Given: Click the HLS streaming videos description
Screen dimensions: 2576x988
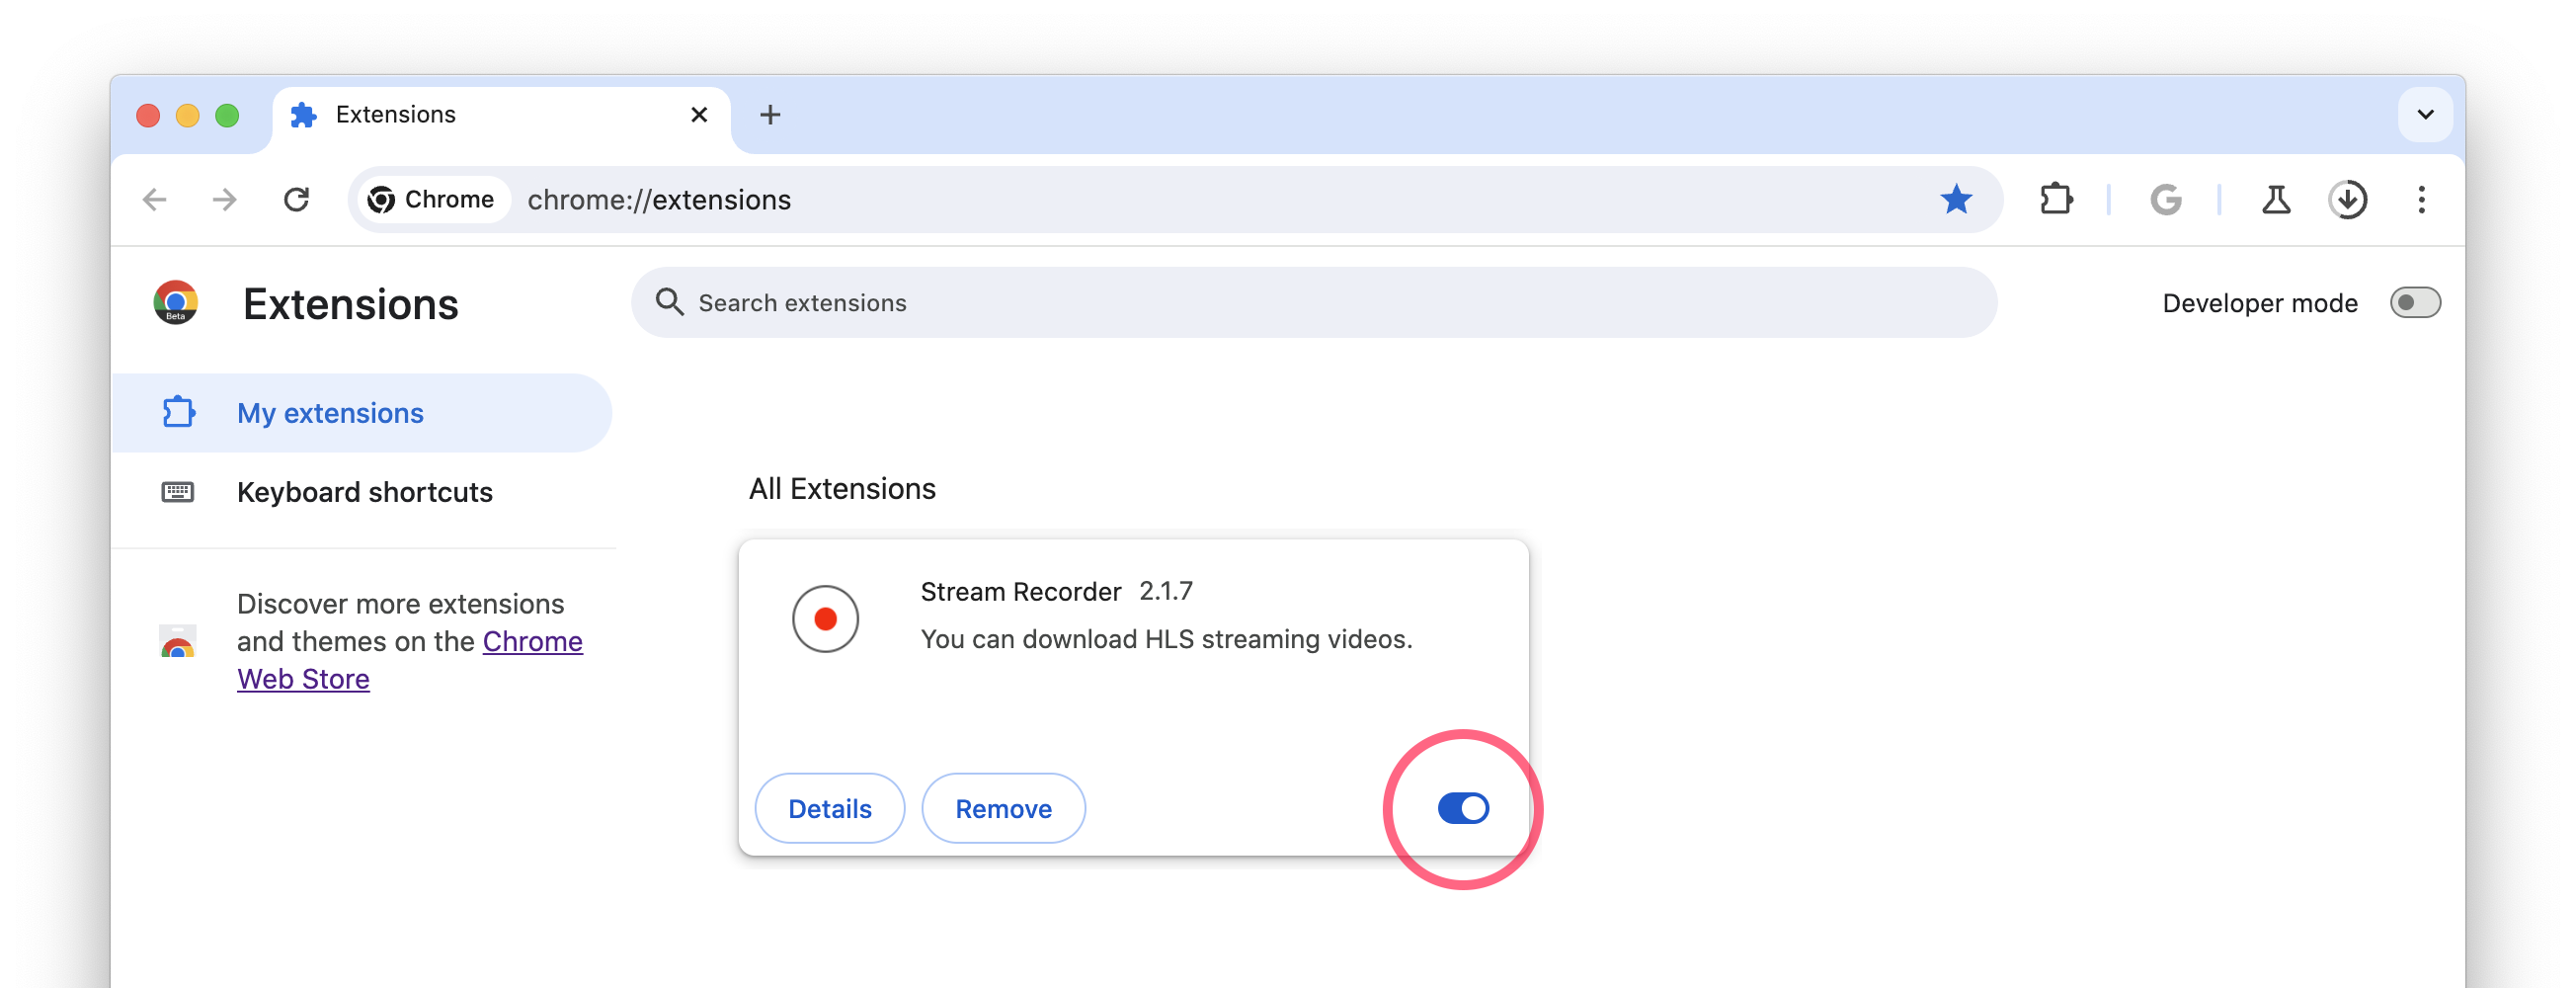Looking at the screenshot, I should pyautogui.click(x=1166, y=639).
